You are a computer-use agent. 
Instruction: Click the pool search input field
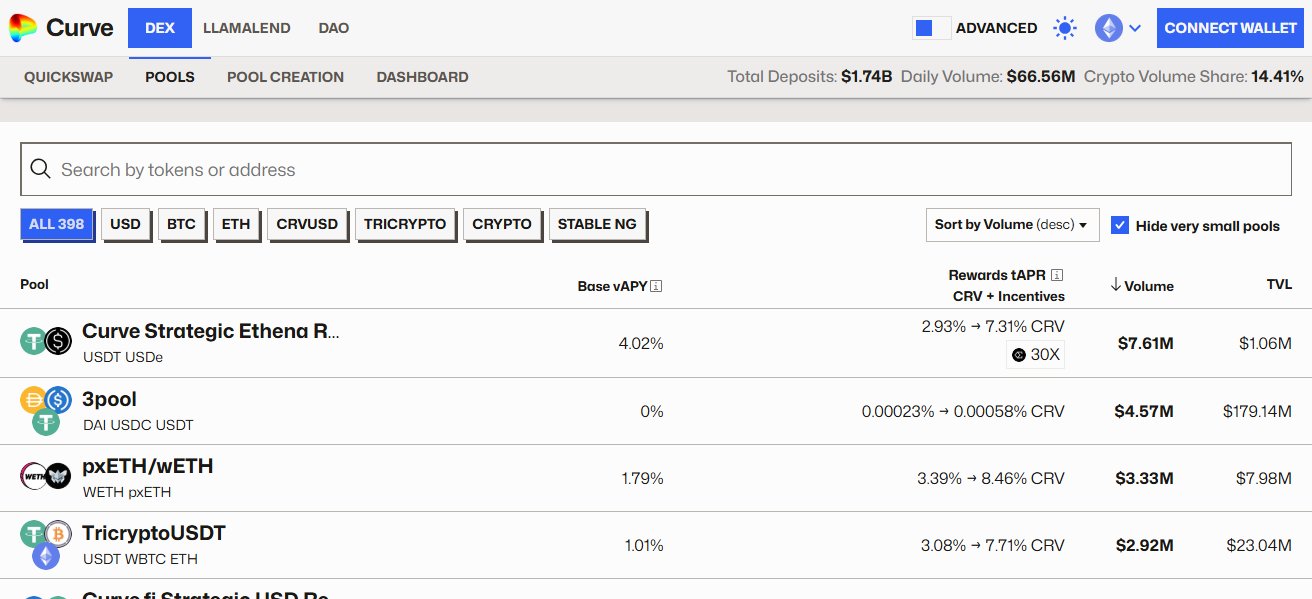(x=656, y=169)
